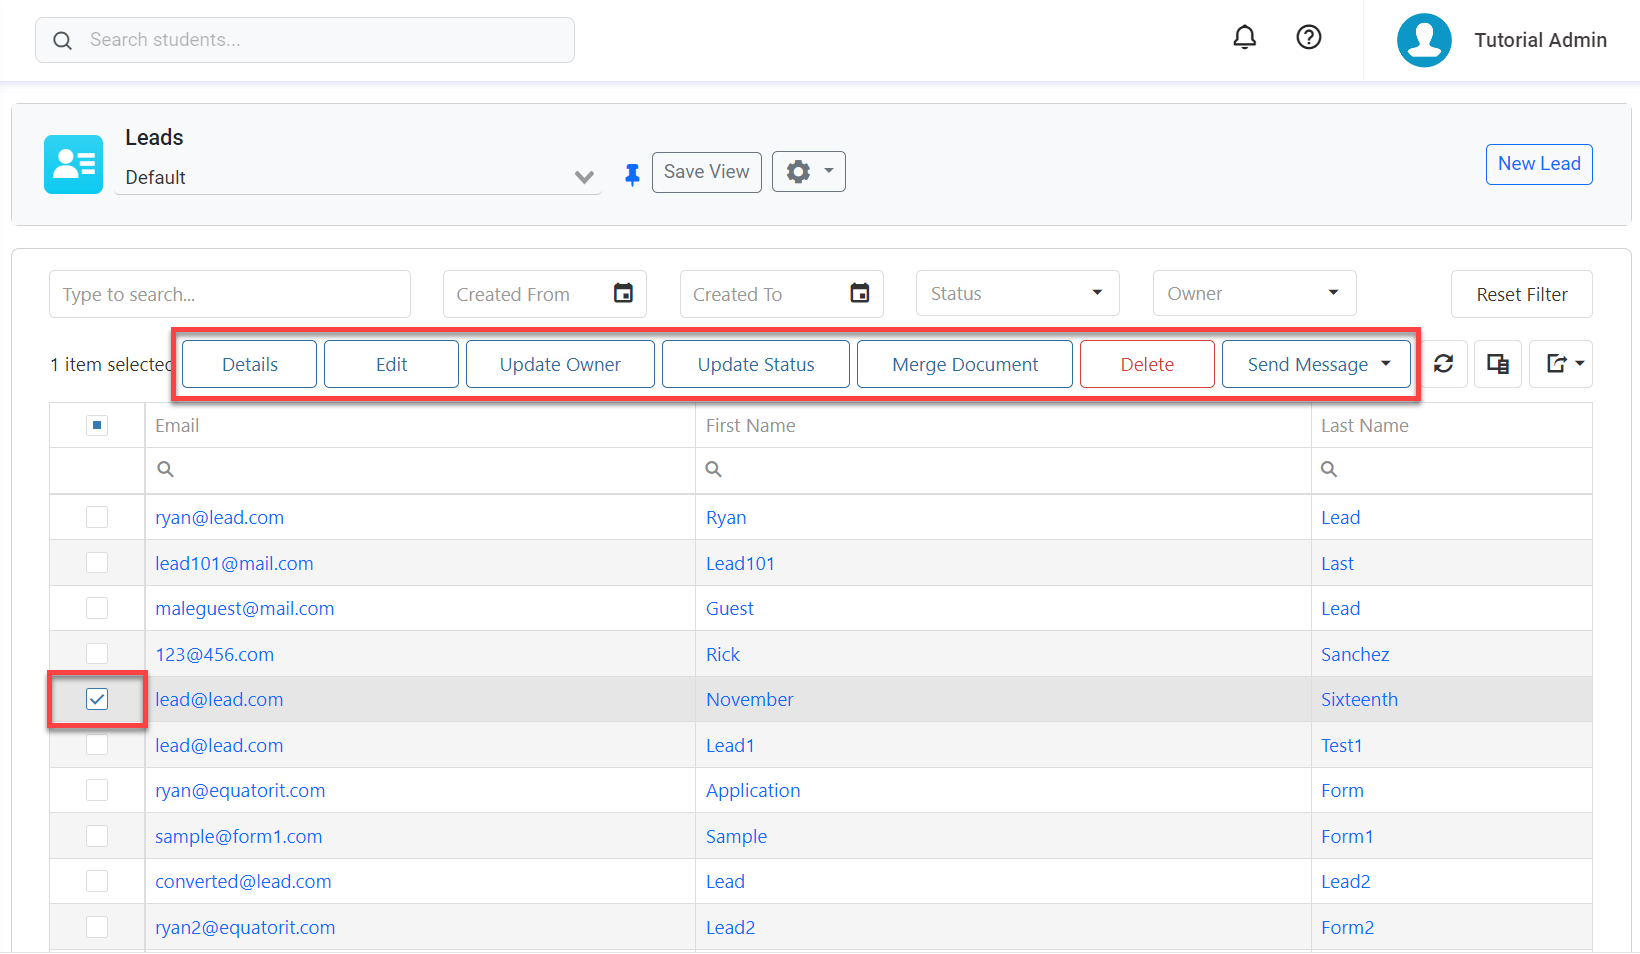This screenshot has width=1640, height=954.
Task: Open converted@lead.com link
Action: 243,881
